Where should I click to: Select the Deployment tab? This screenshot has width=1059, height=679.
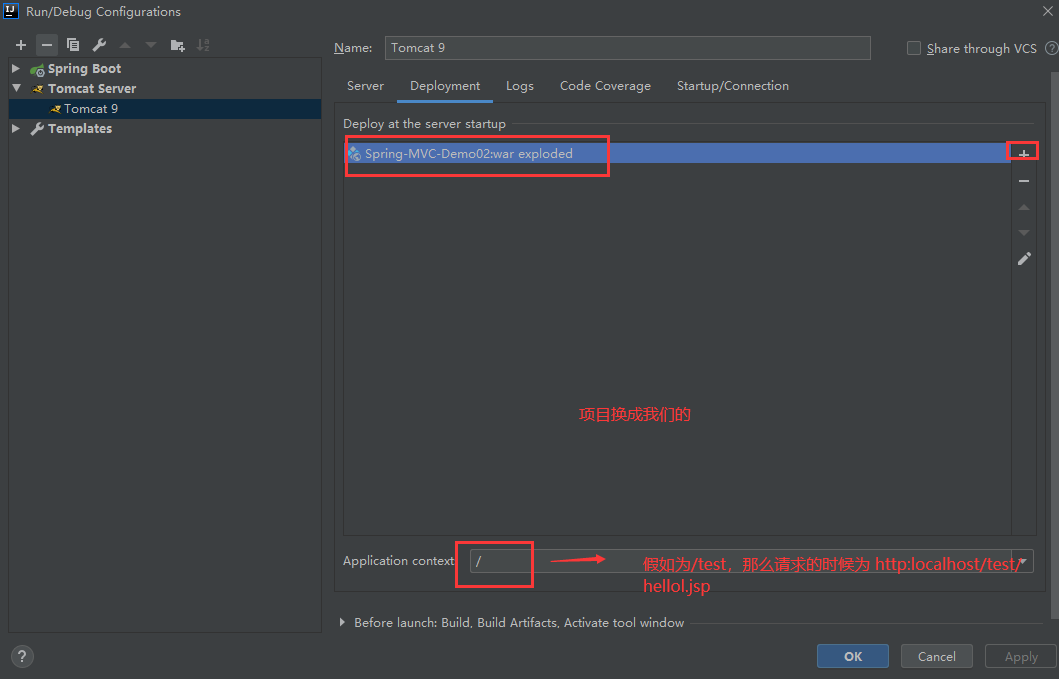coord(445,86)
